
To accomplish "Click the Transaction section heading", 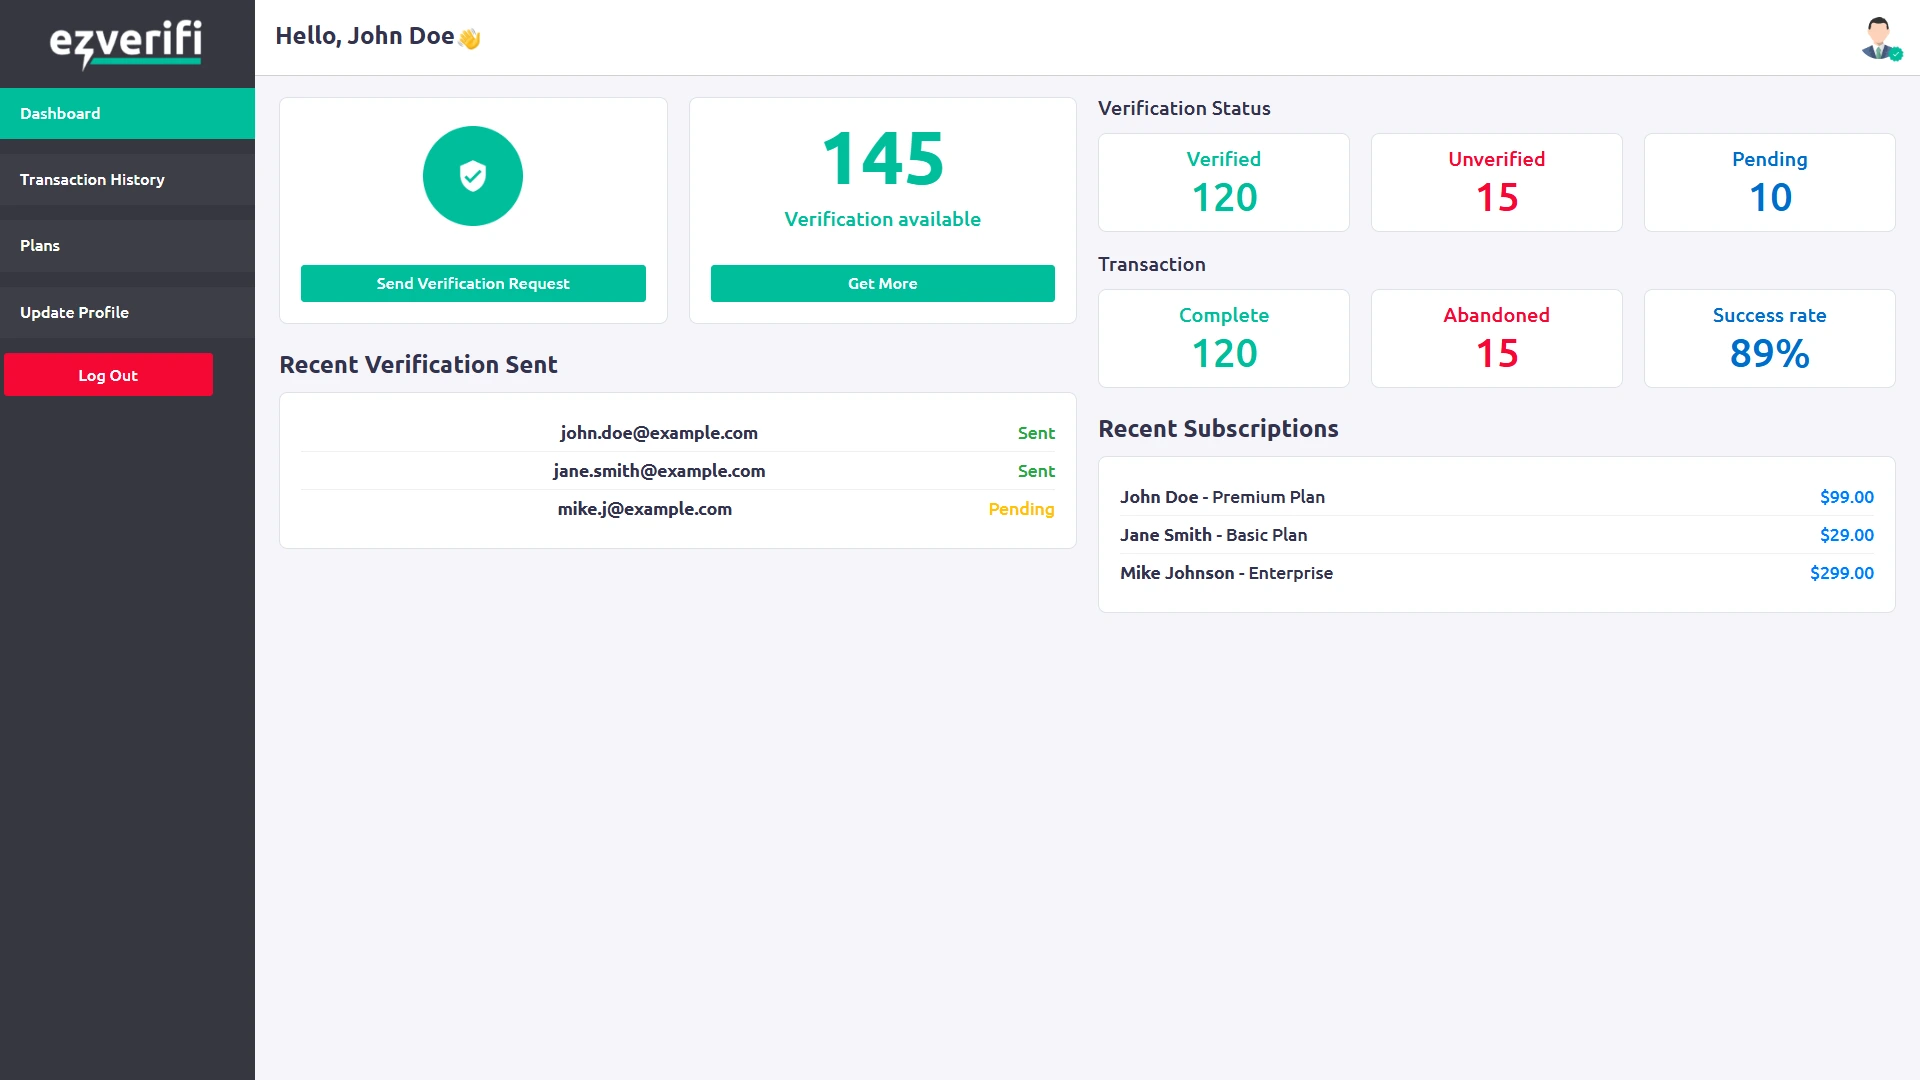I will tap(1151, 264).
